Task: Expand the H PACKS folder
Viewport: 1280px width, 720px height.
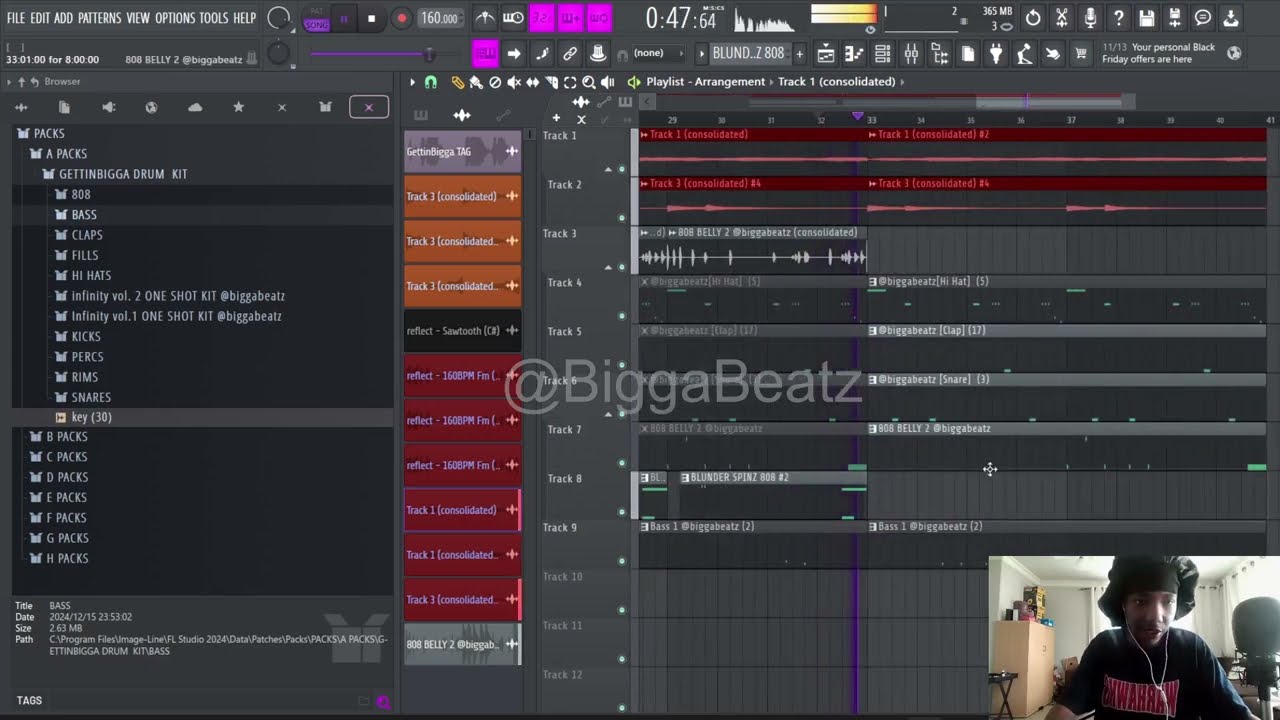Action: (x=66, y=558)
